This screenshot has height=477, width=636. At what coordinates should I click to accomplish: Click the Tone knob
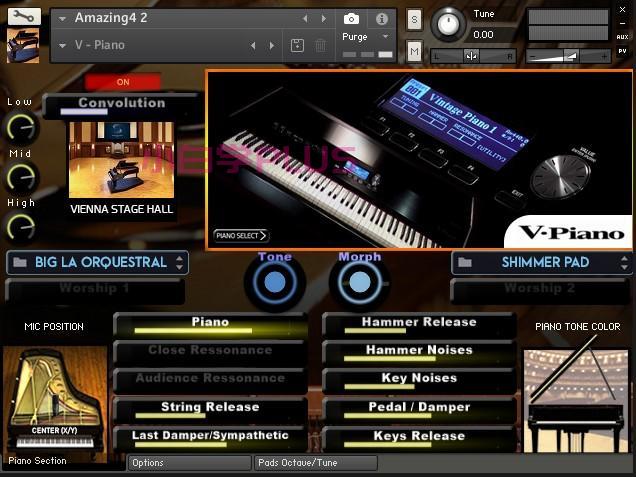pyautogui.click(x=275, y=283)
